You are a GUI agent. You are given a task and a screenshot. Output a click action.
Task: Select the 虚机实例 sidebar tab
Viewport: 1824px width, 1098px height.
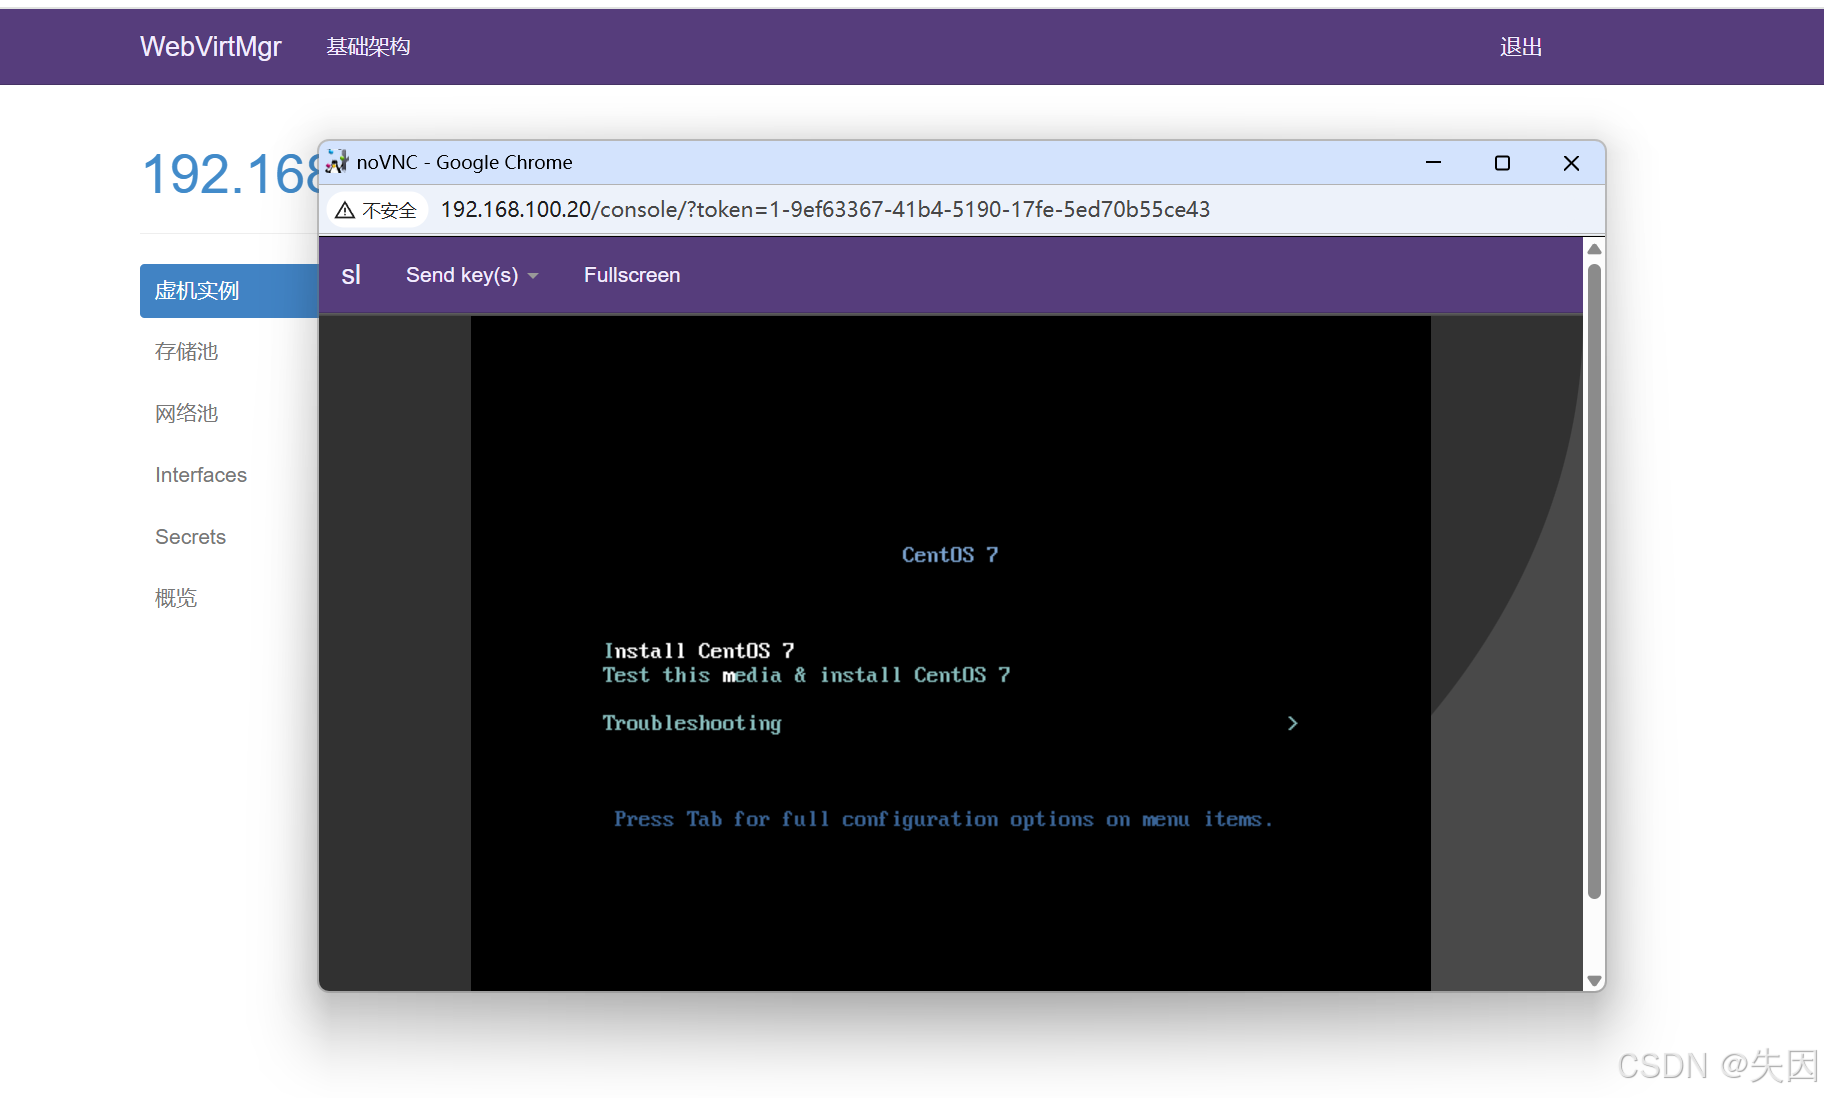coord(229,291)
